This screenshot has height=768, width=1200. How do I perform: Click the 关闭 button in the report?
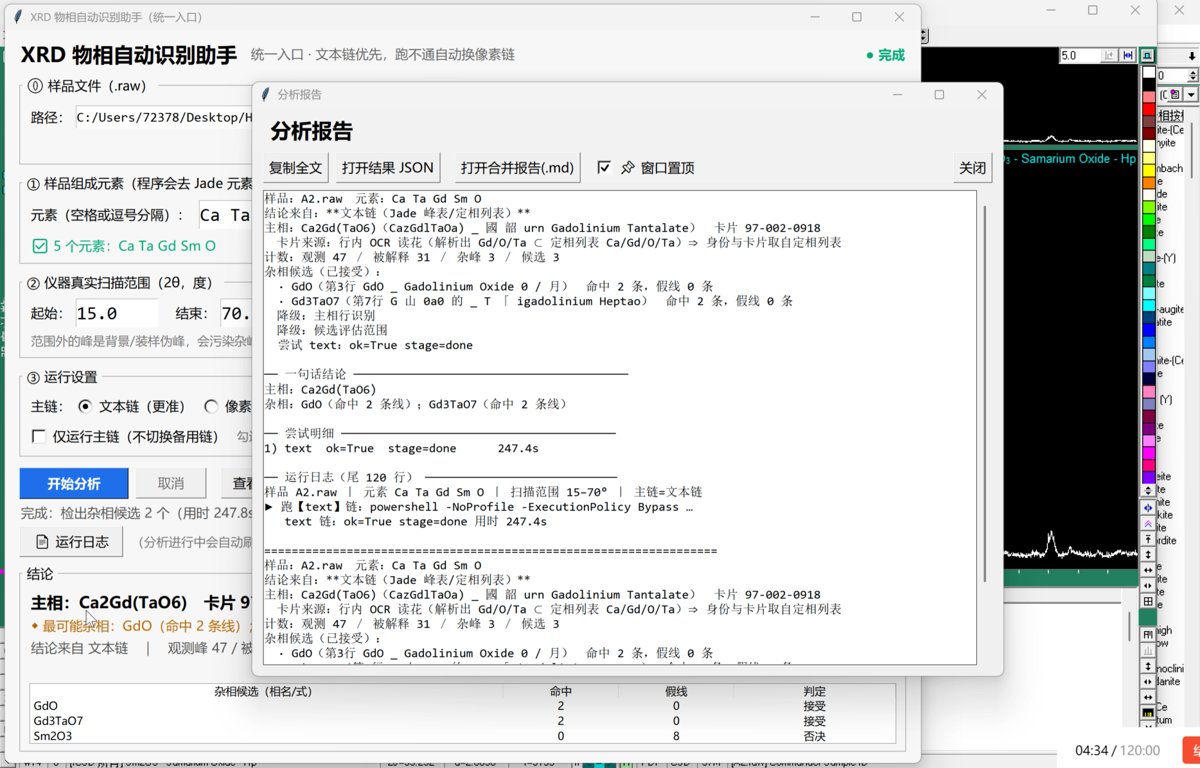[x=972, y=167]
